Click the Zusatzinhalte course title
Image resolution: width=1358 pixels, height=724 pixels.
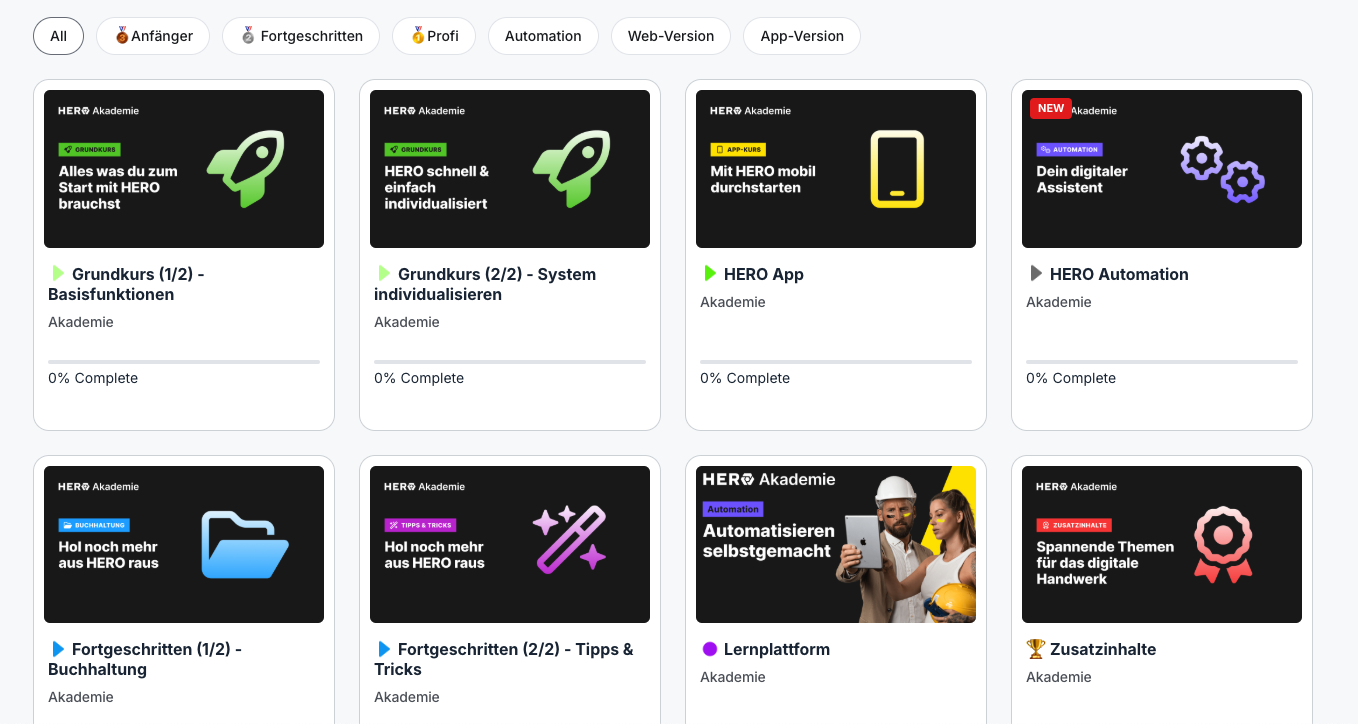[x=1103, y=649]
